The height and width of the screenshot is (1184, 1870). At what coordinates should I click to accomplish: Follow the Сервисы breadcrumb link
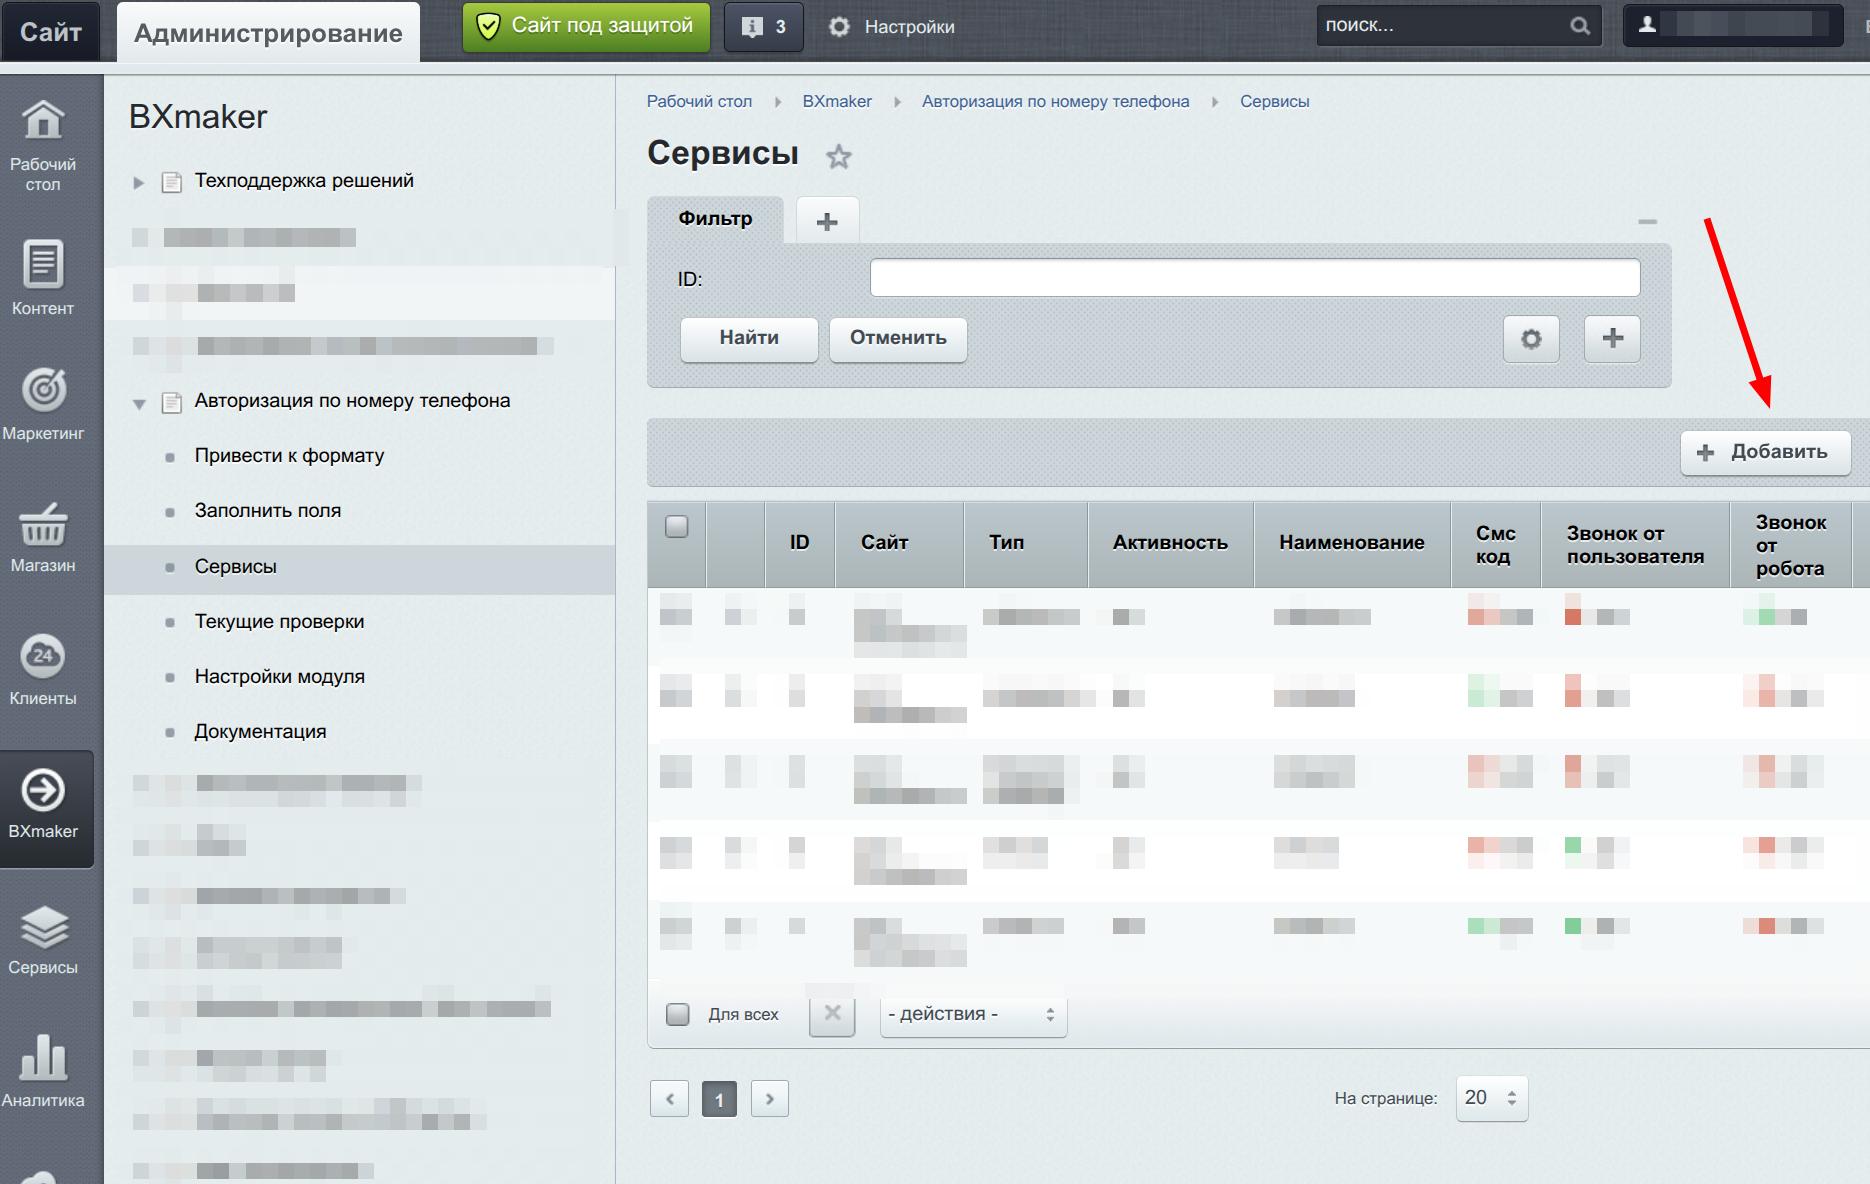[x=1274, y=101]
